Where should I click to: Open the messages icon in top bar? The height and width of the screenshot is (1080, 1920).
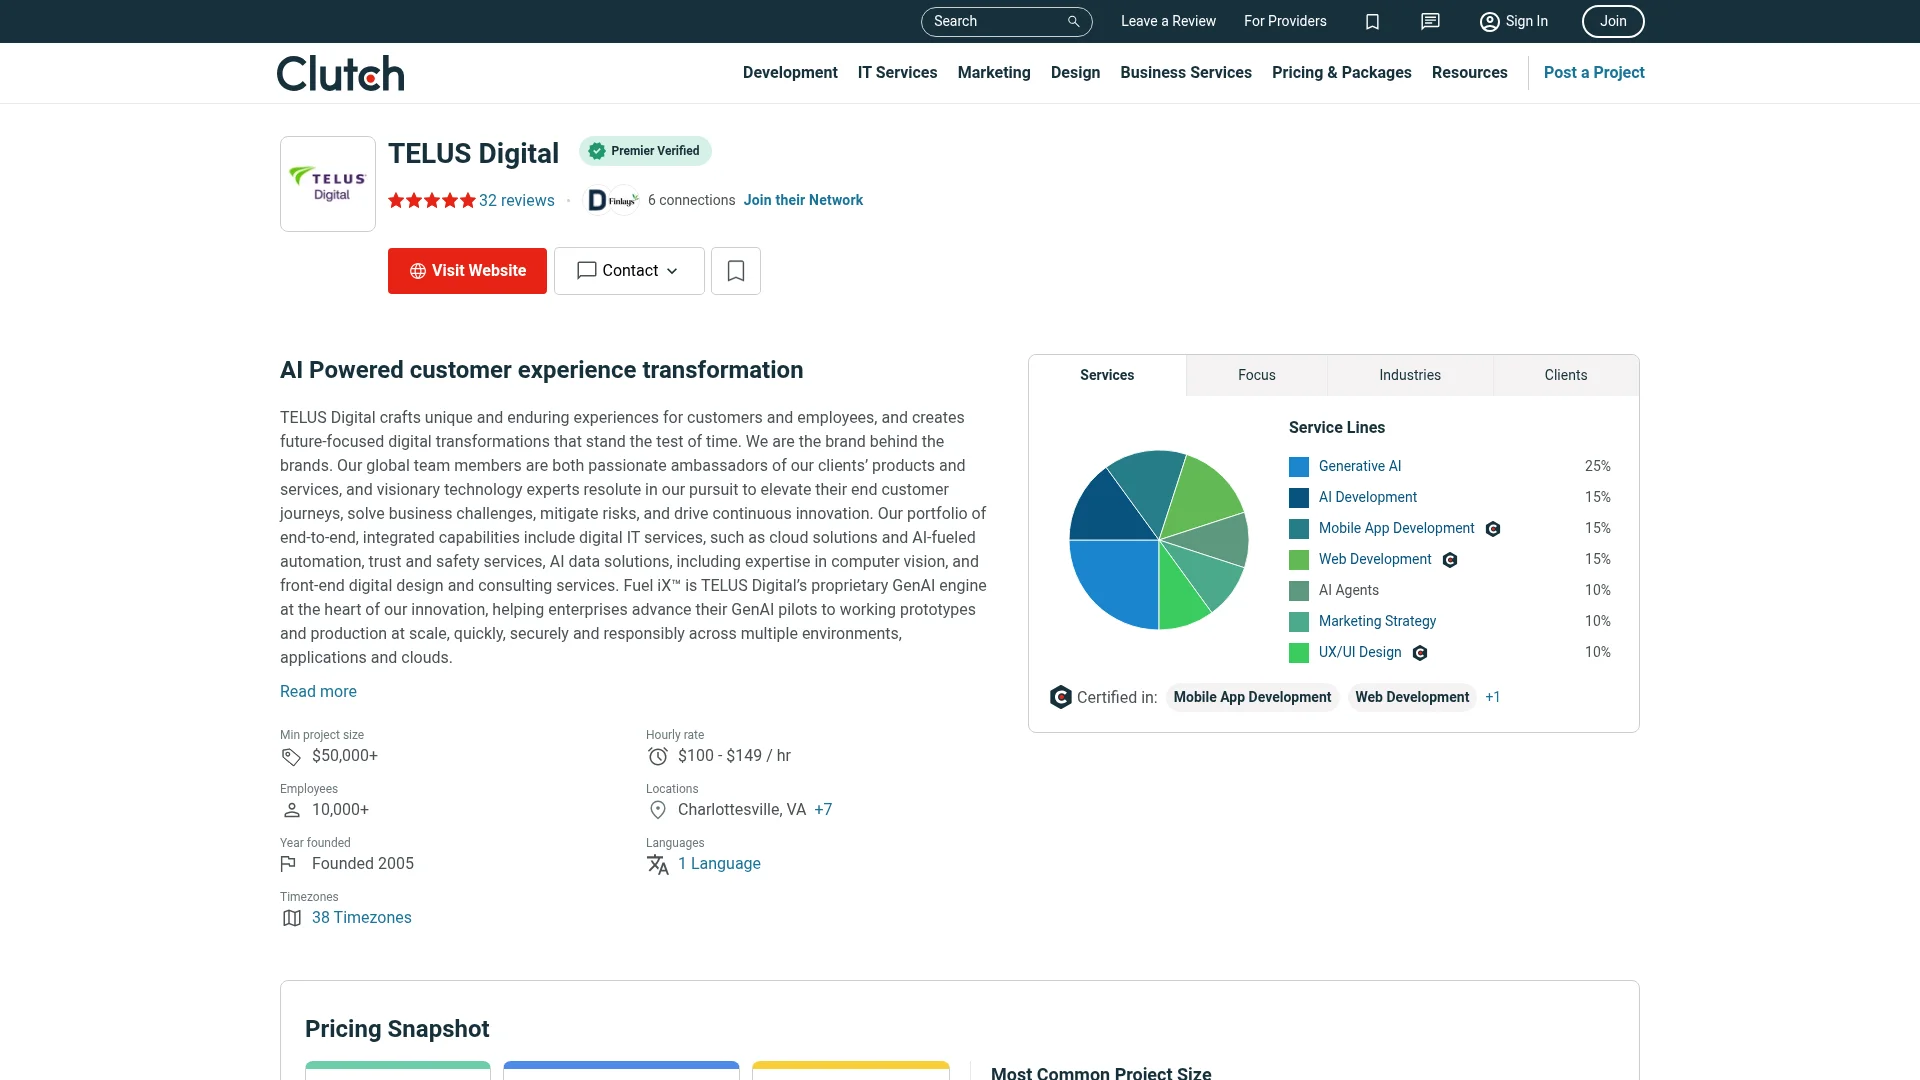[x=1430, y=21]
